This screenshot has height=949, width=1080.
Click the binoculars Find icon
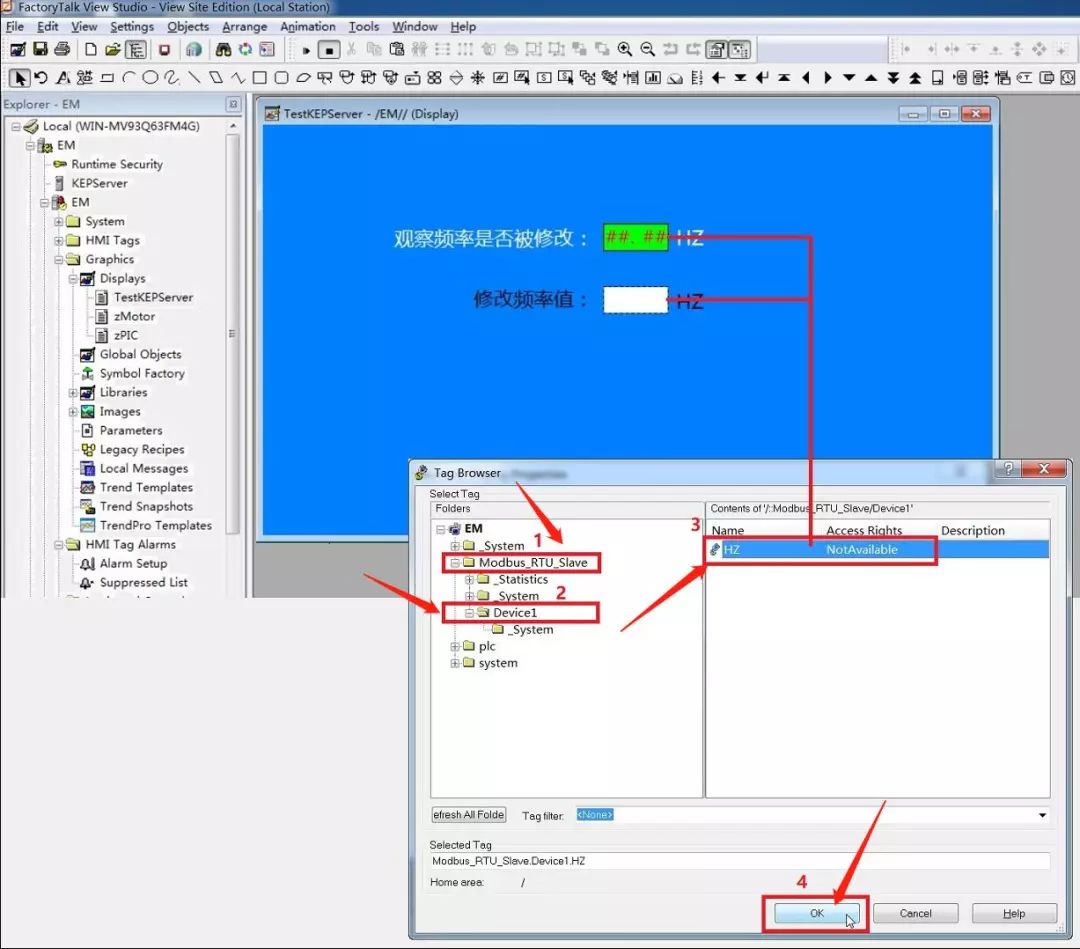223,50
